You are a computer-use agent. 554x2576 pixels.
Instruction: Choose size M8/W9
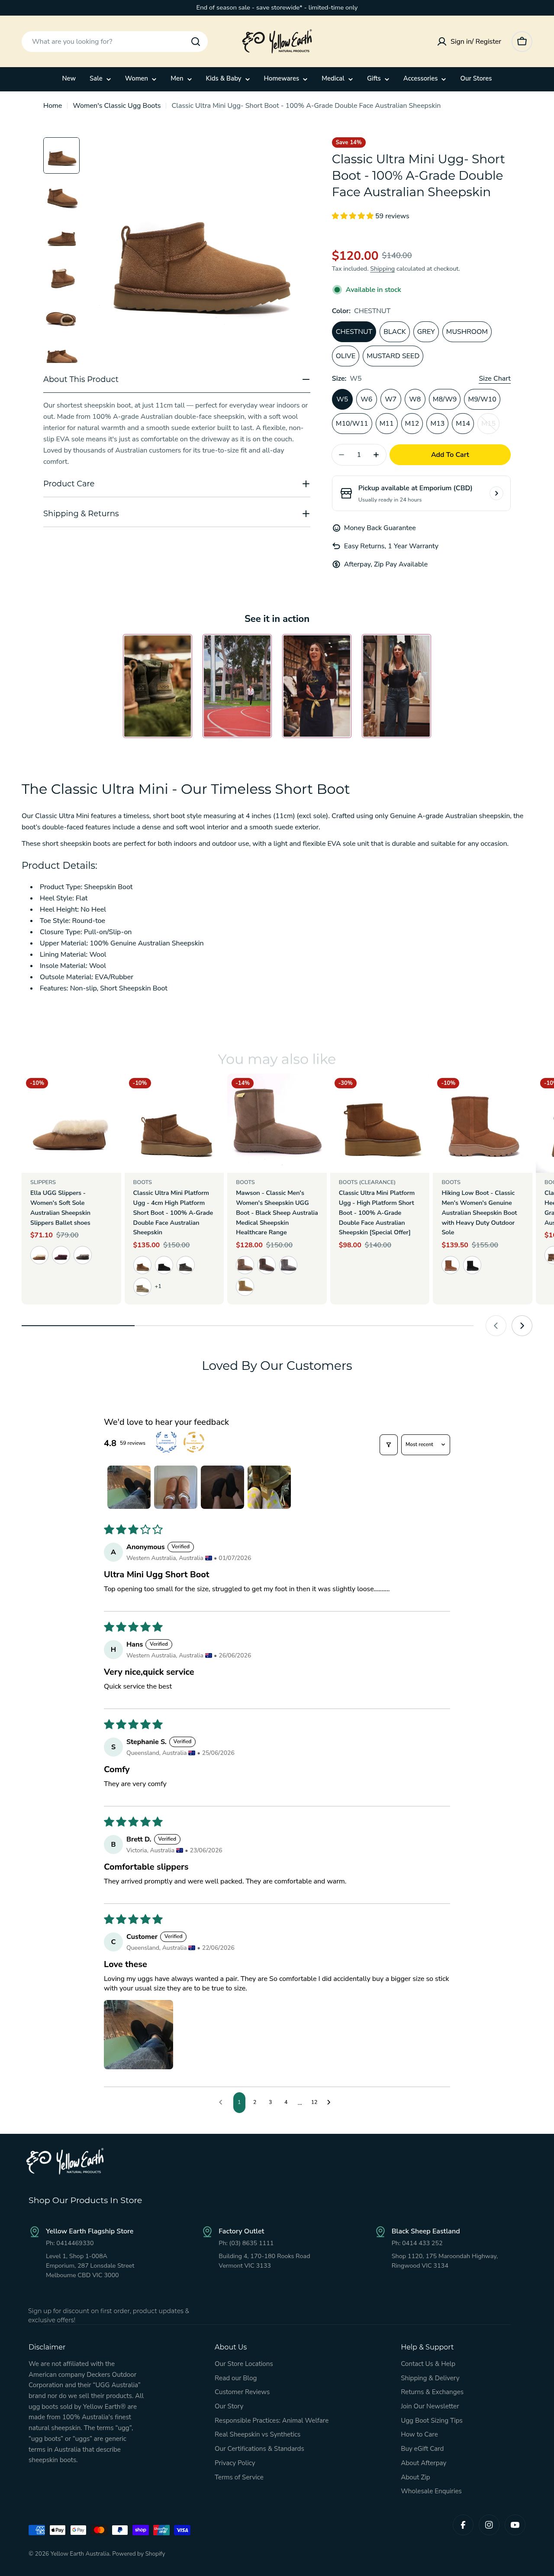pyautogui.click(x=445, y=399)
